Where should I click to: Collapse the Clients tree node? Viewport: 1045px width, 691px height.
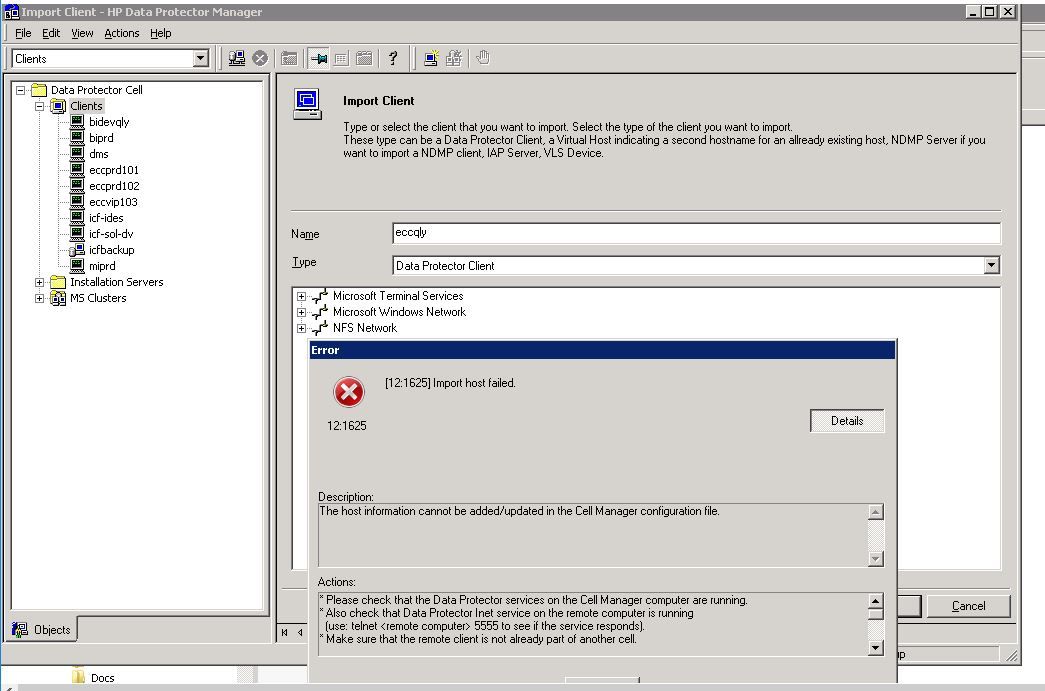coord(39,106)
